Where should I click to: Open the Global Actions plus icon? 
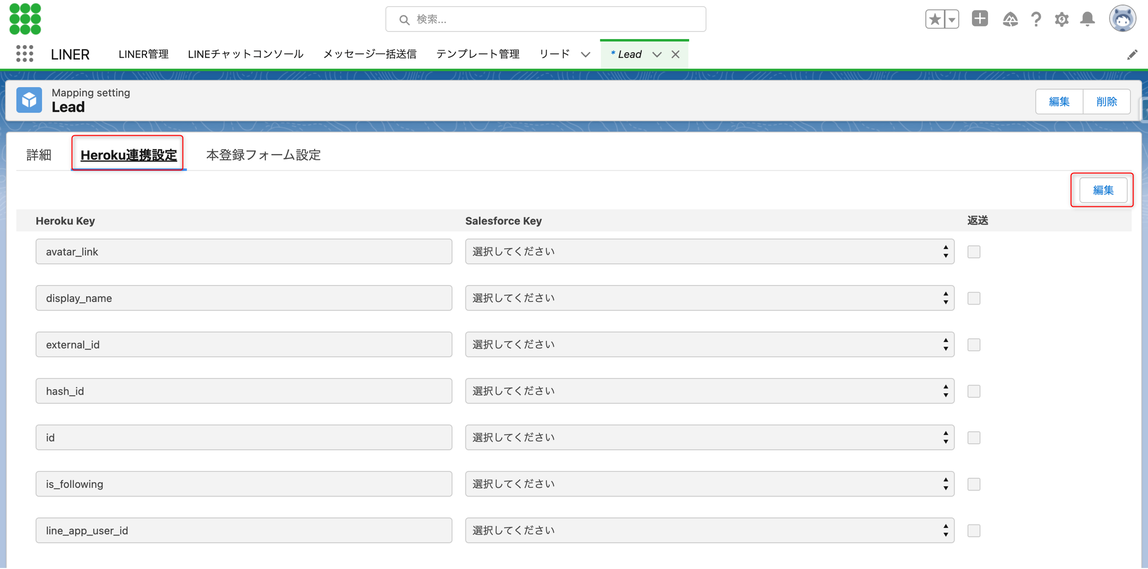980,19
